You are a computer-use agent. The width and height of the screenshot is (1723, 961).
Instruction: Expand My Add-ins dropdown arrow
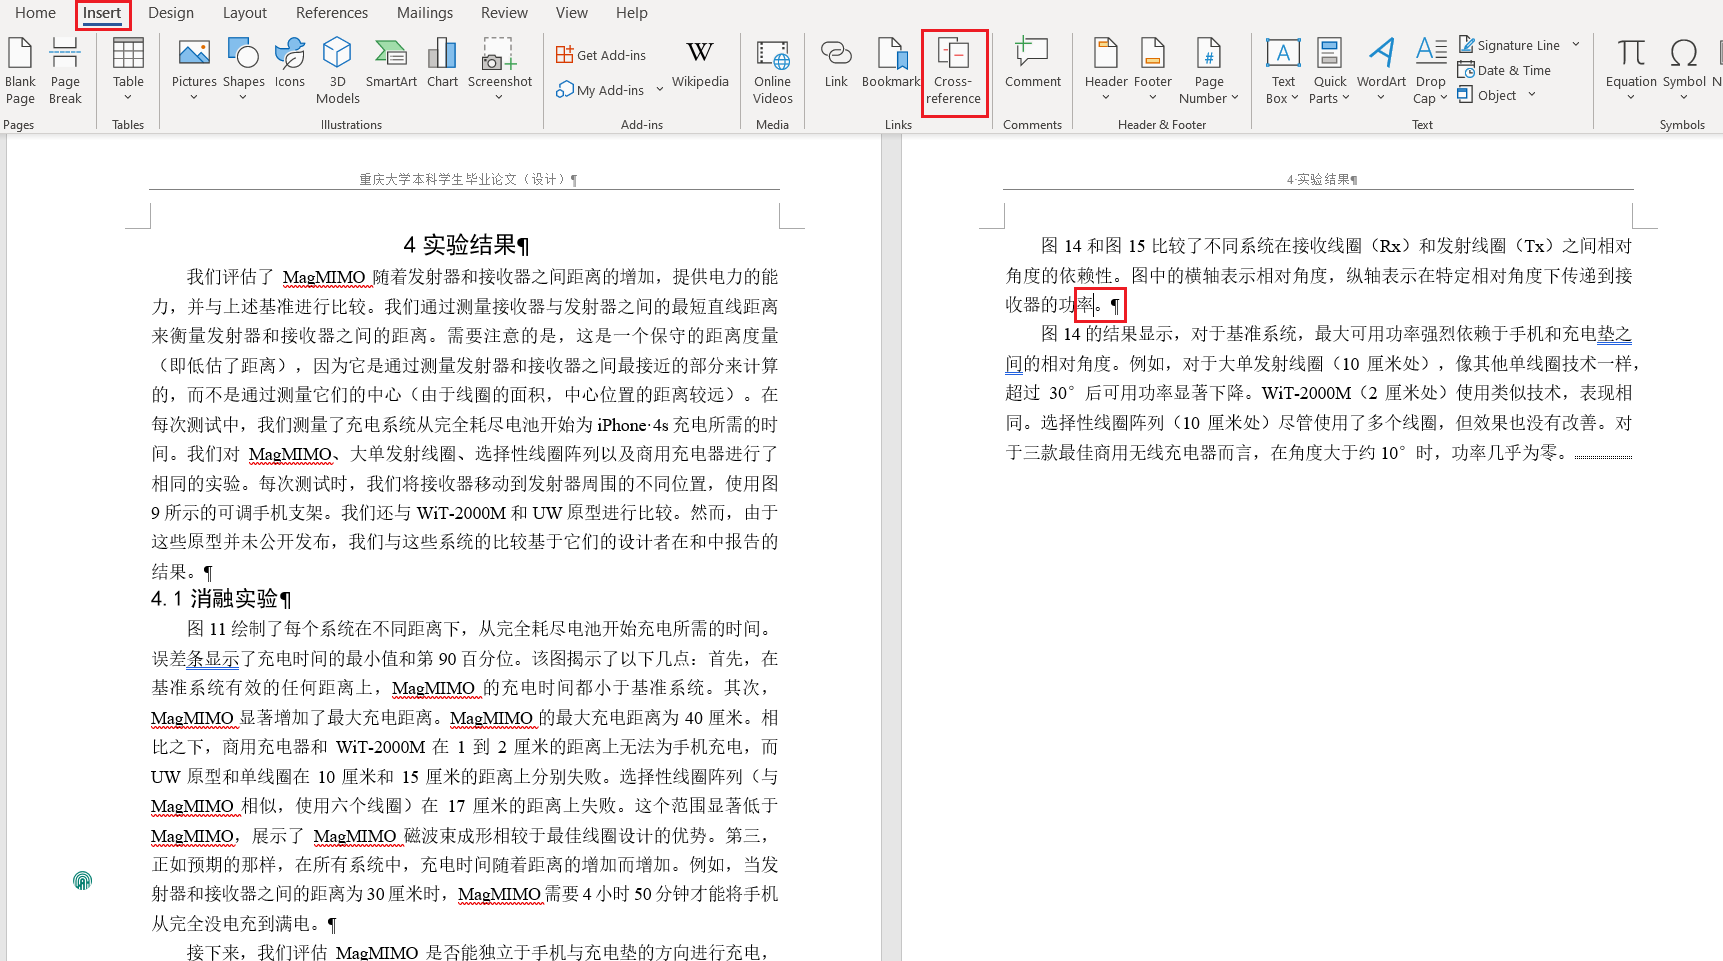coord(660,90)
